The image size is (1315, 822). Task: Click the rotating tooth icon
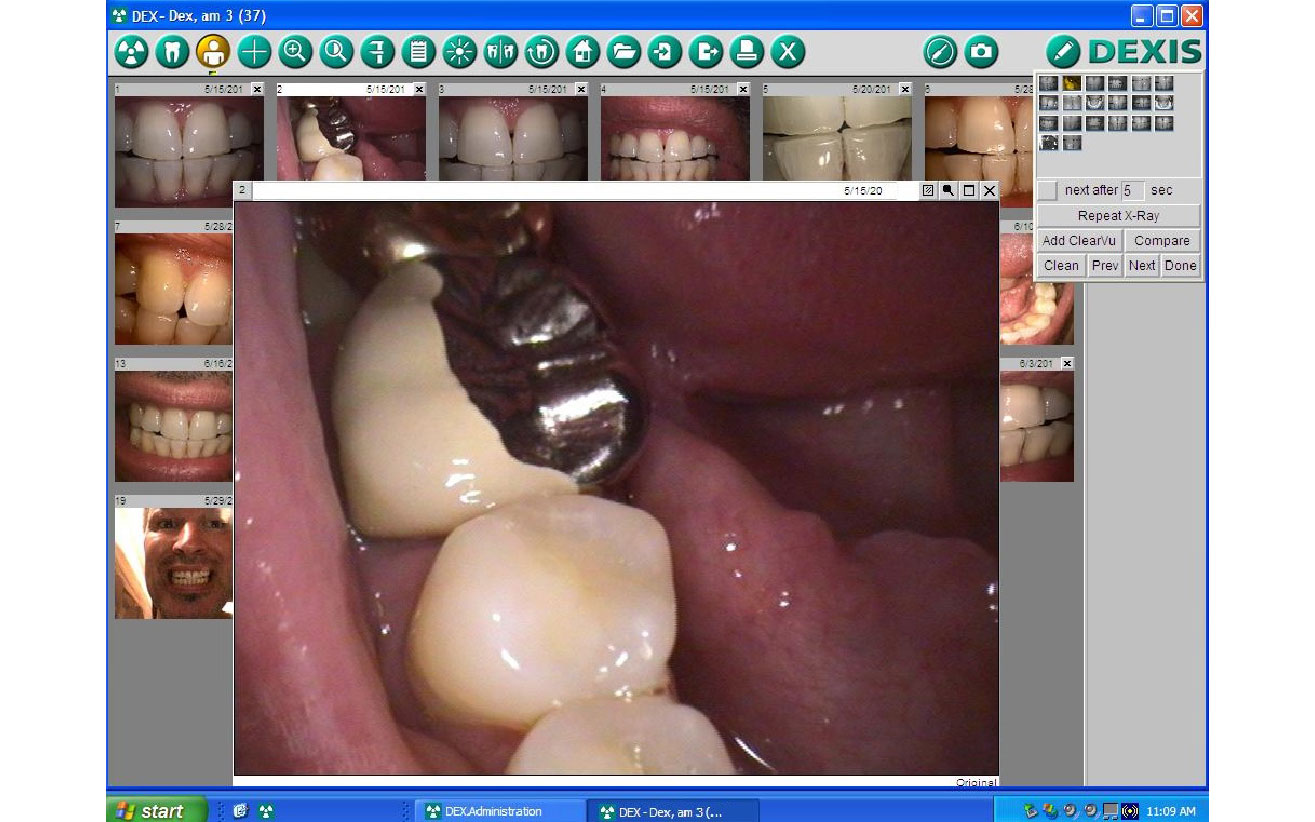coord(541,51)
